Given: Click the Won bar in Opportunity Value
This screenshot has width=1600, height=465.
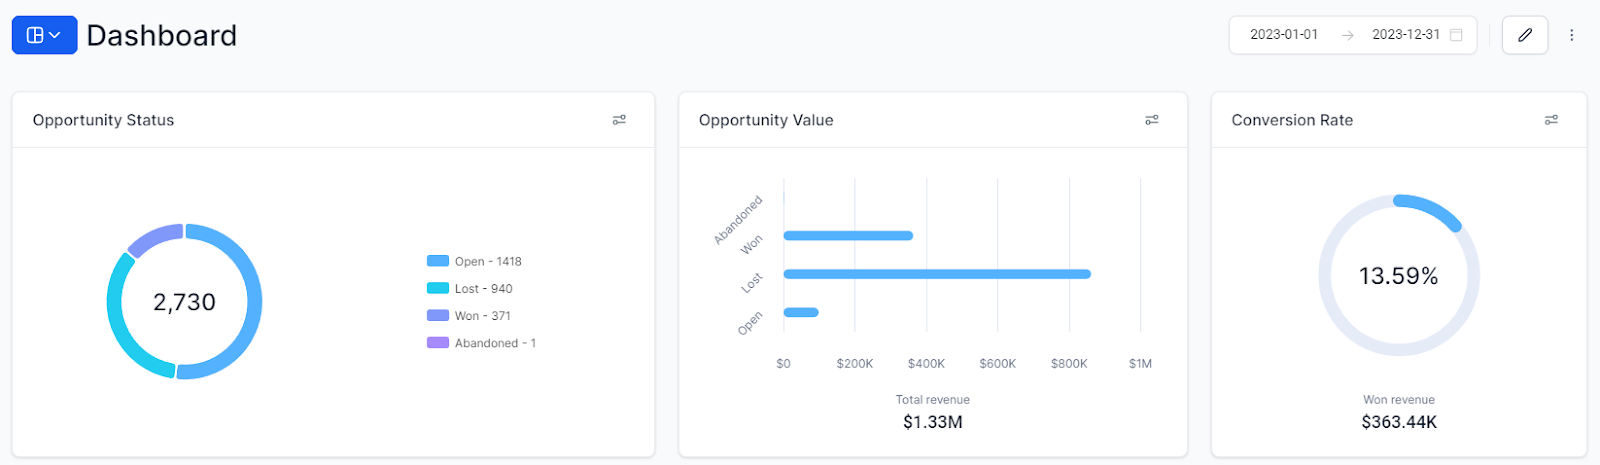Looking at the screenshot, I should pos(848,236).
